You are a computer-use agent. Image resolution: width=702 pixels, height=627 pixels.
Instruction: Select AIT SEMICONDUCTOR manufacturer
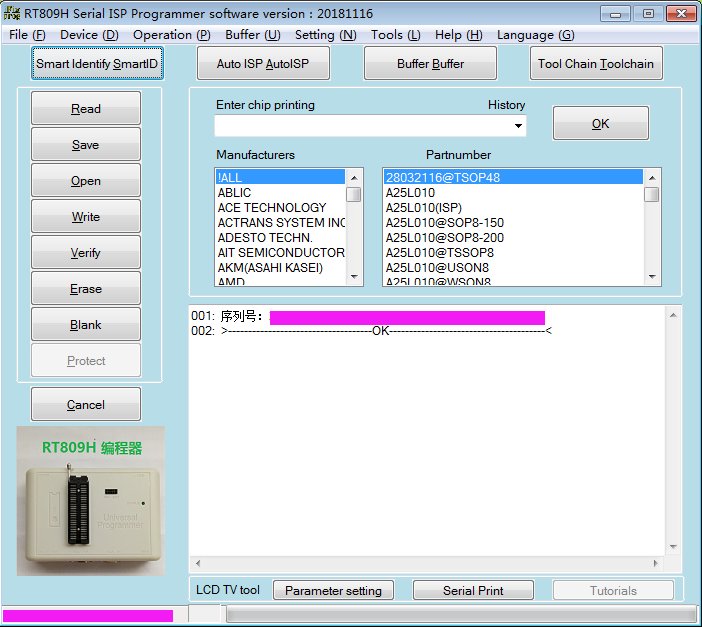click(280, 253)
